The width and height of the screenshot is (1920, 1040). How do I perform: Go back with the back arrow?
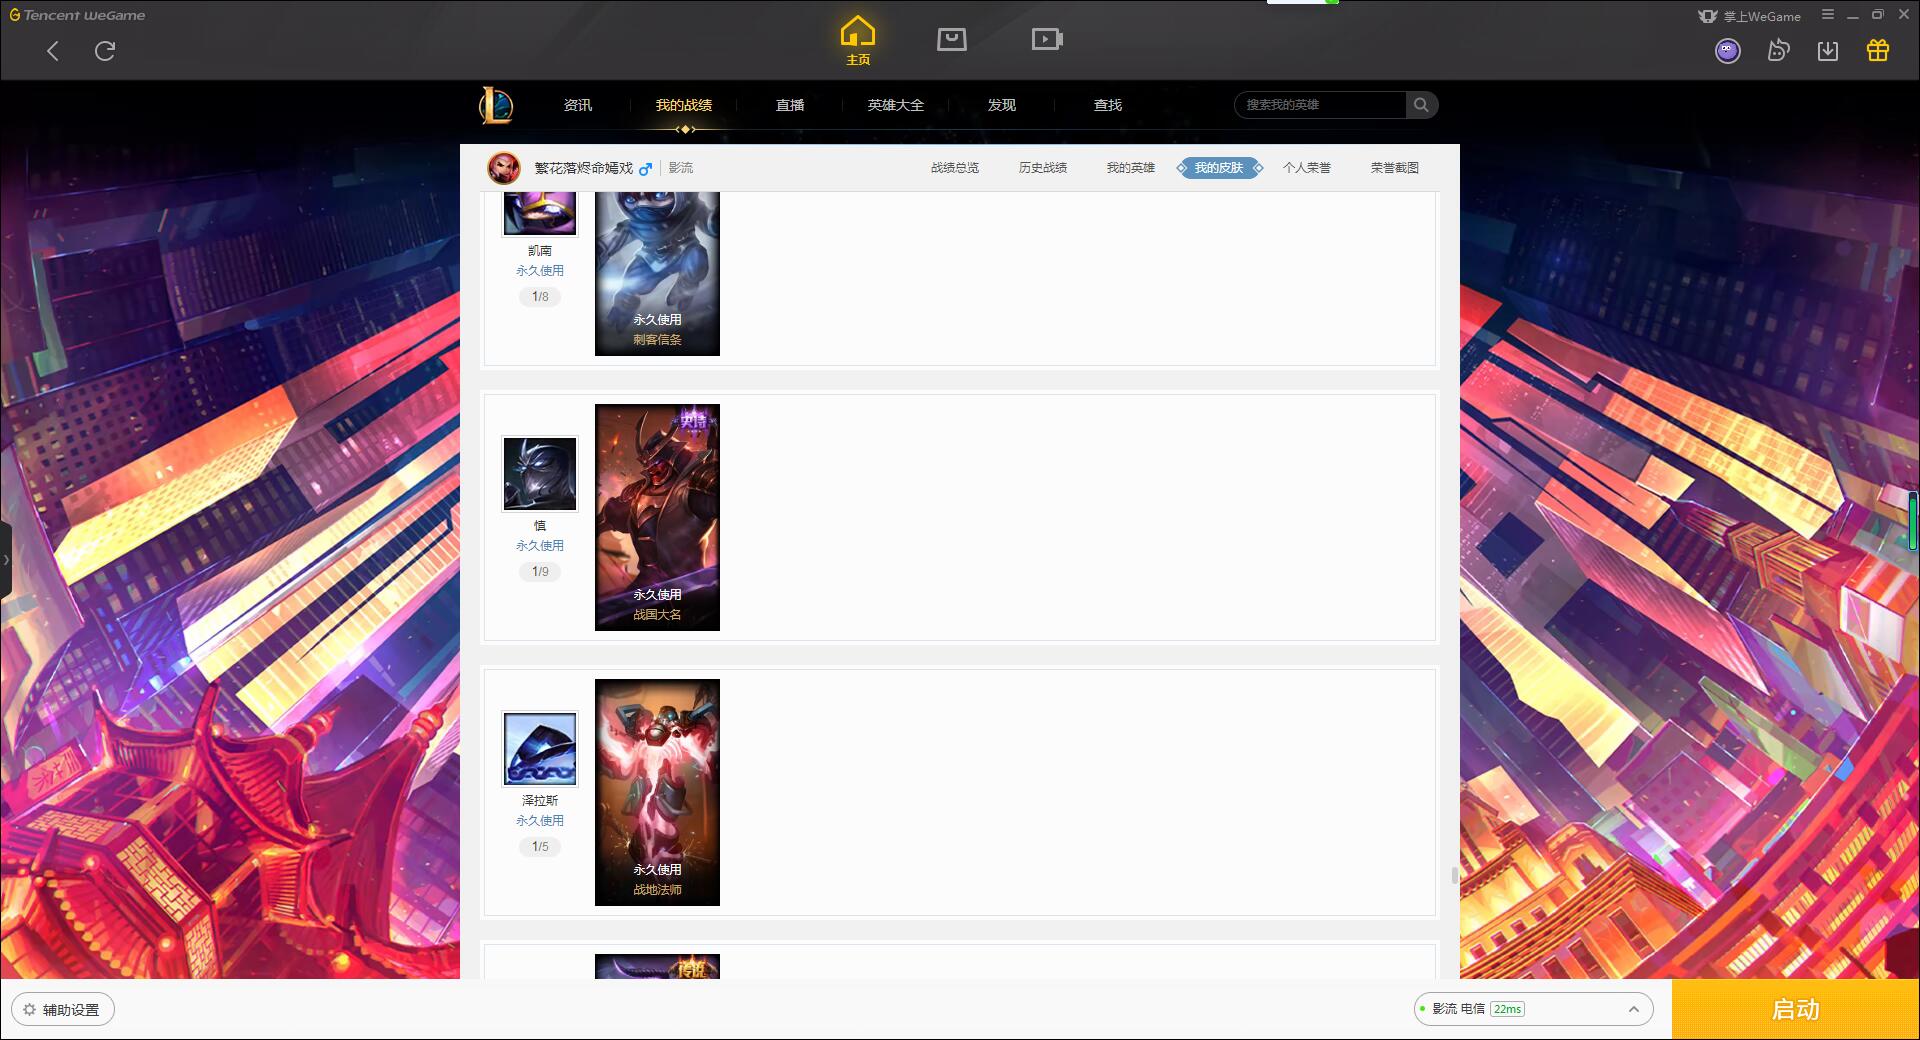(53, 51)
